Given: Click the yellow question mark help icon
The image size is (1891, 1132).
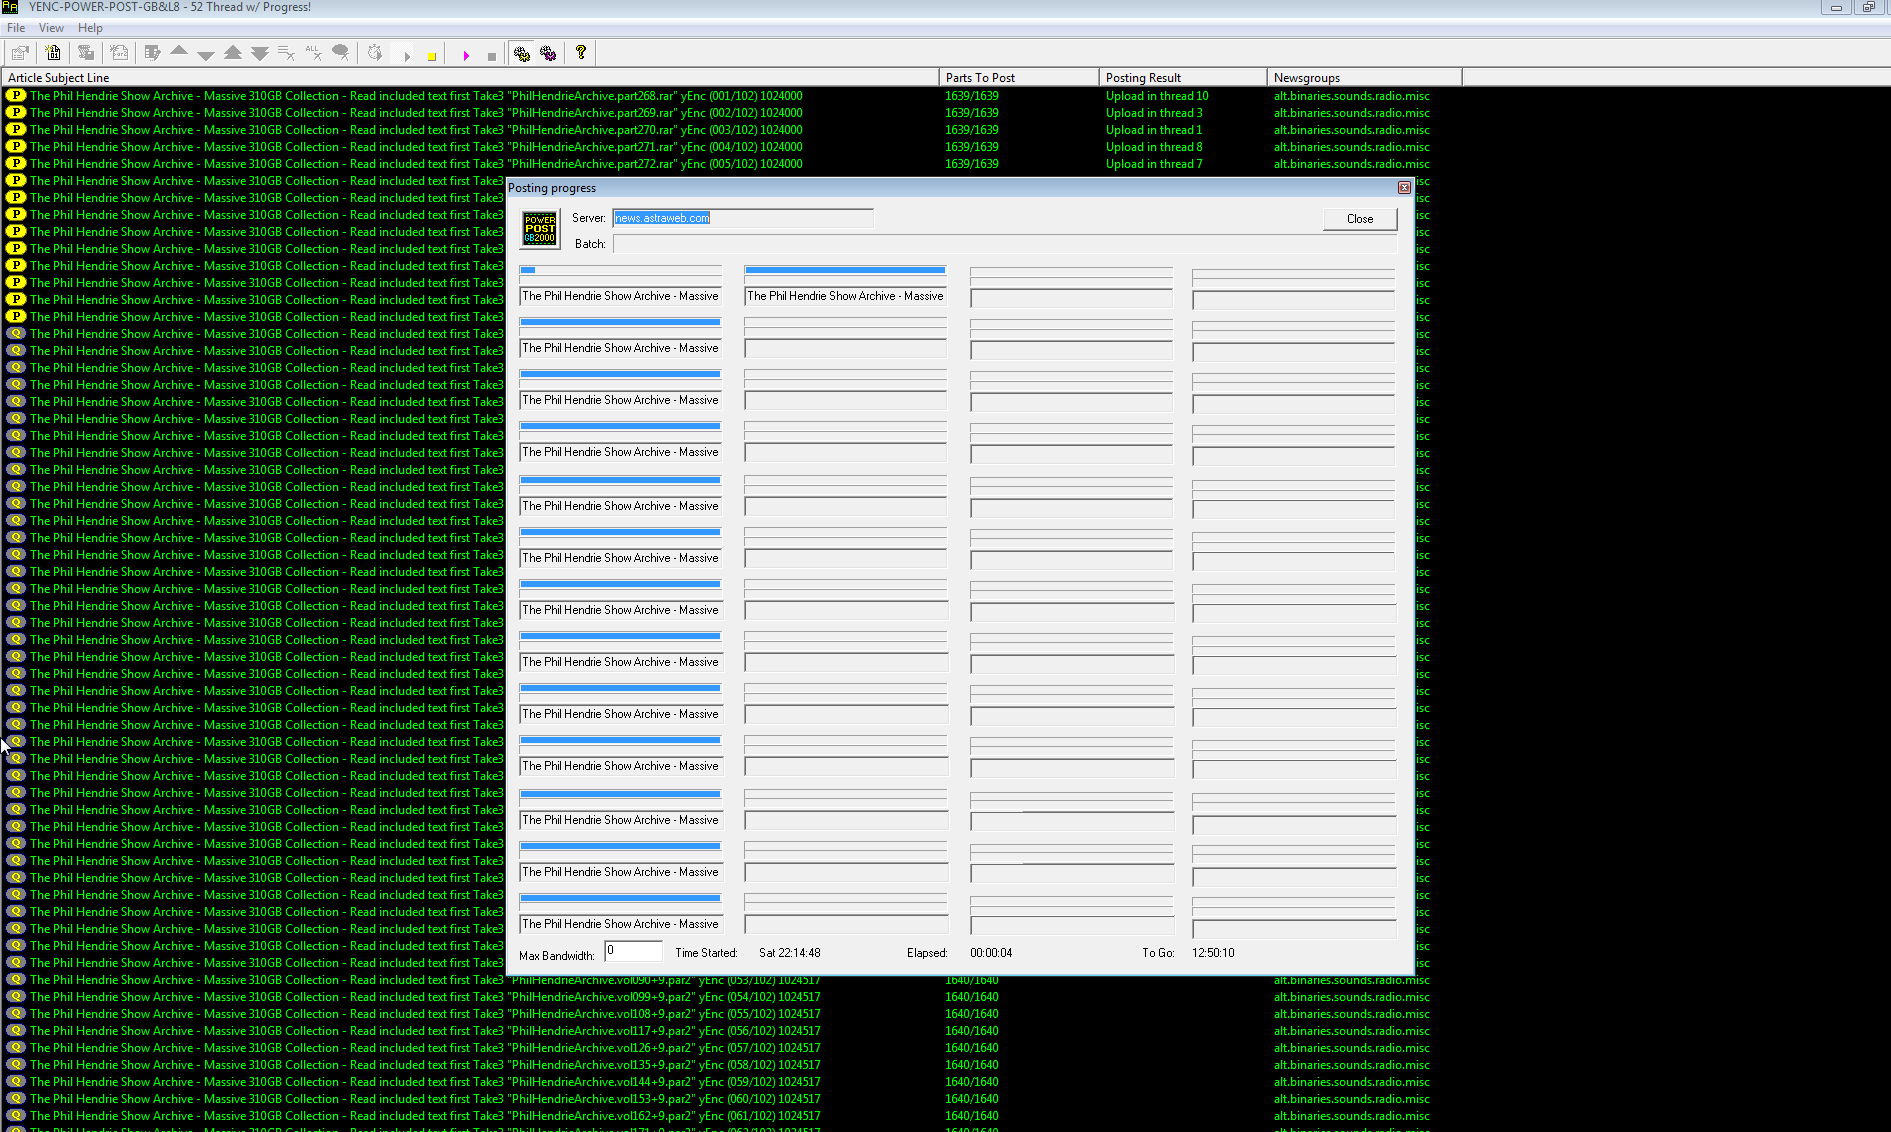Looking at the screenshot, I should [x=580, y=53].
